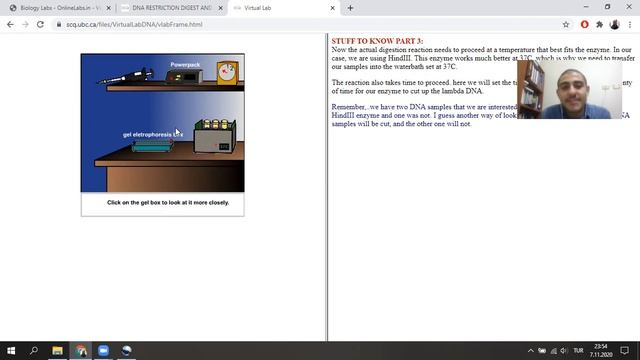Screen dimensions: 640x360
Task: Reload the current page
Action: [40, 24]
